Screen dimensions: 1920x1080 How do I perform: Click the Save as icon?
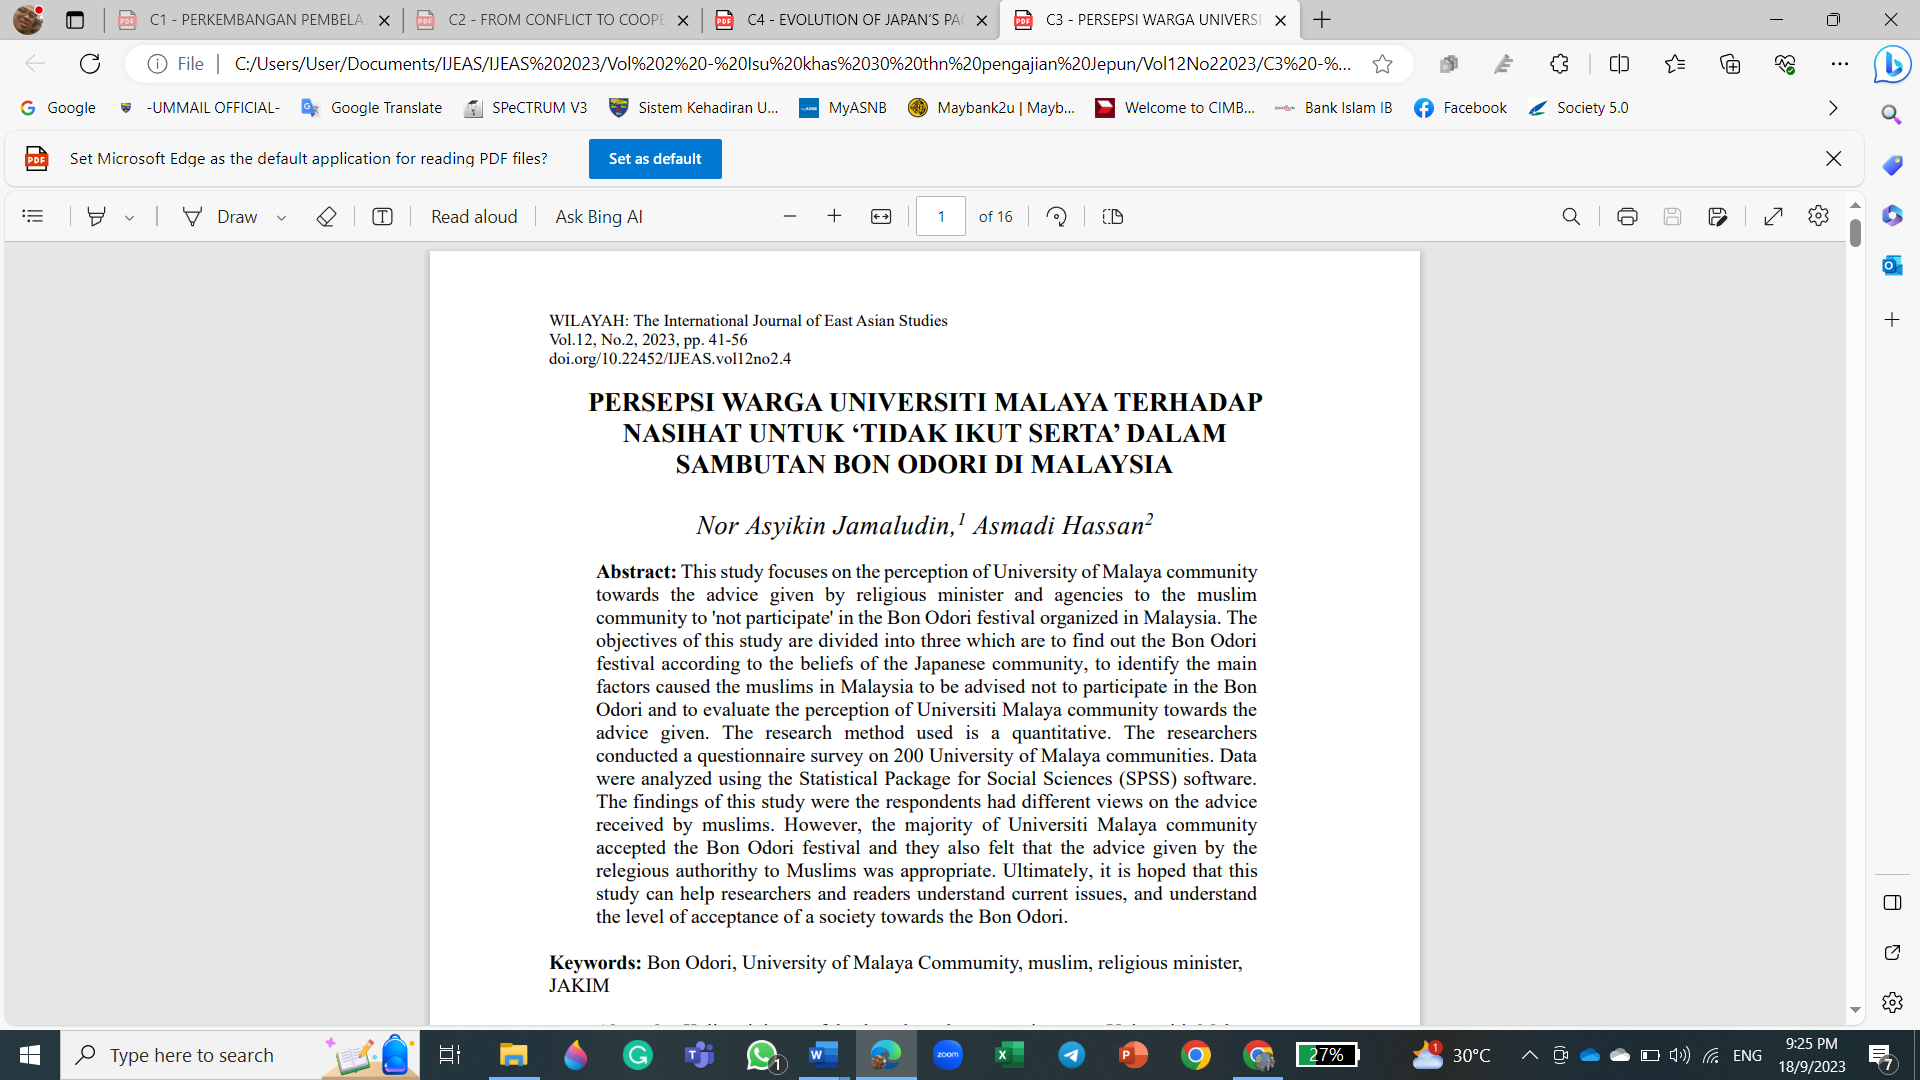(x=1718, y=216)
